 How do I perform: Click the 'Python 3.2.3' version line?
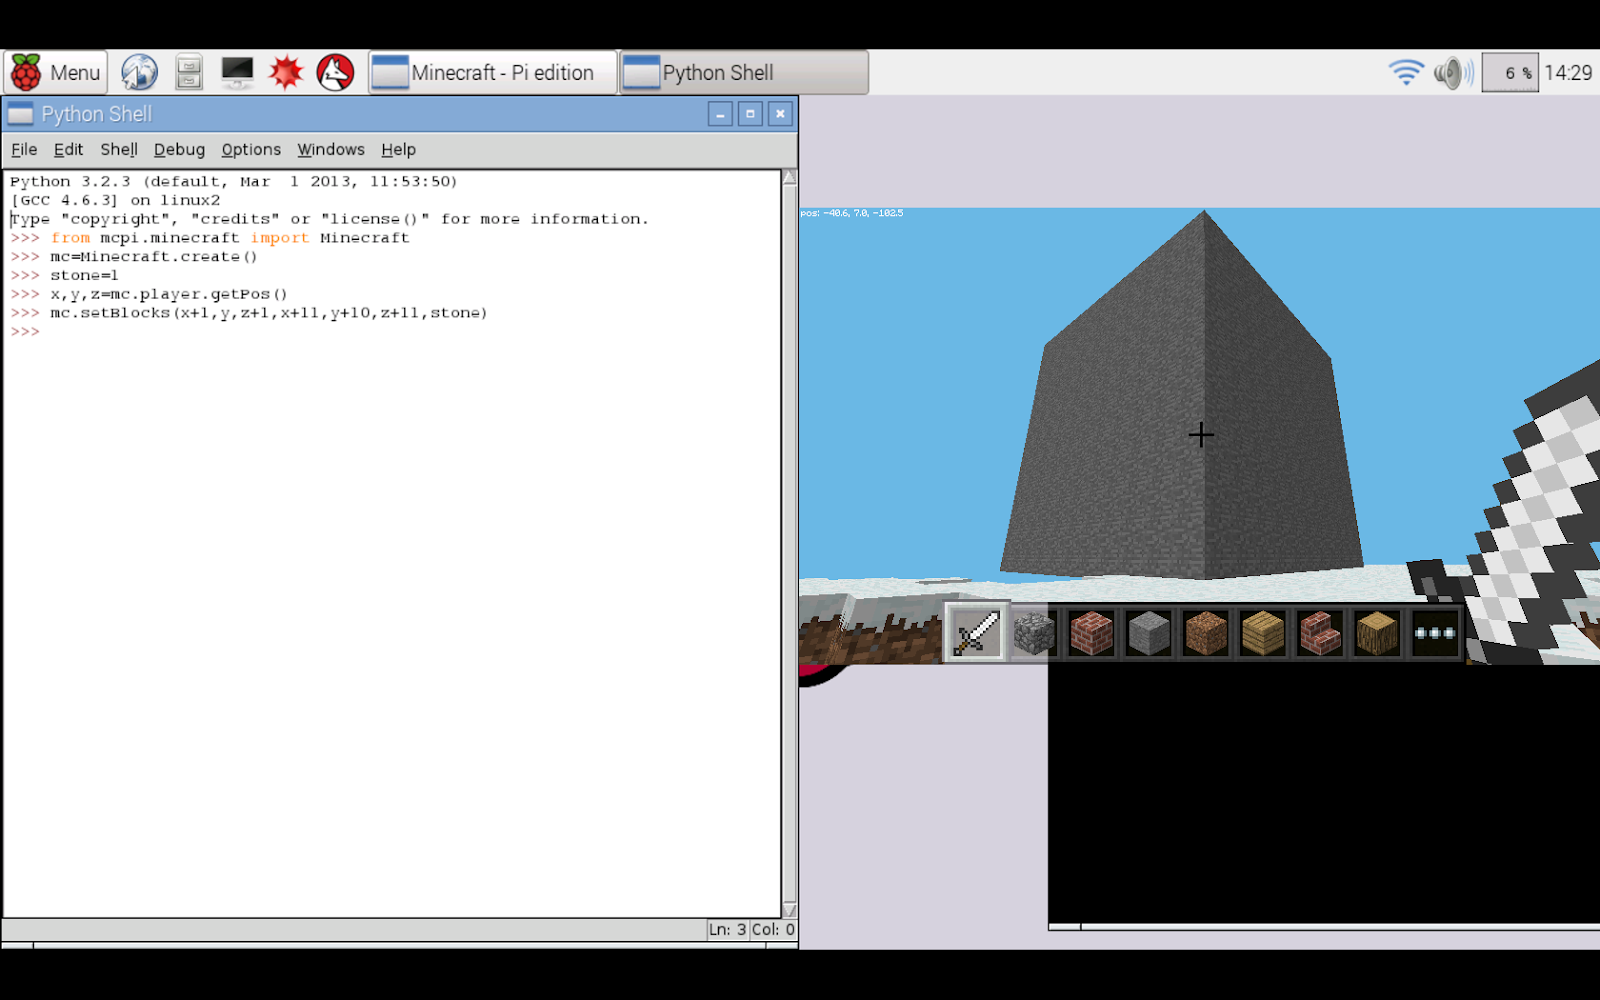(234, 181)
